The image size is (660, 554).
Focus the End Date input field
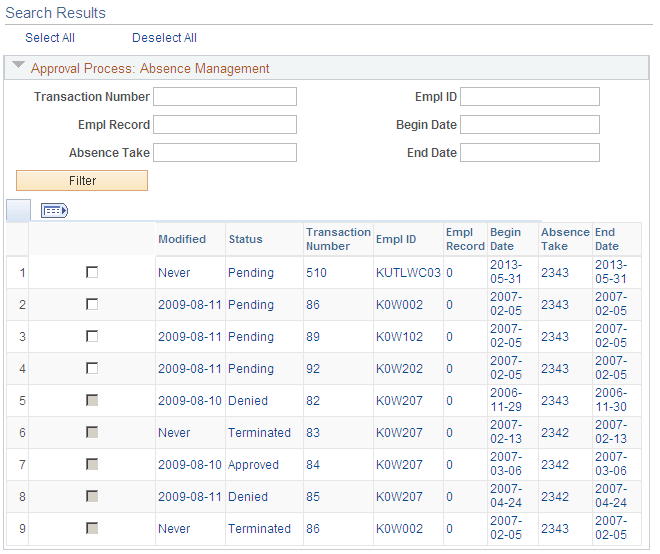[530, 152]
